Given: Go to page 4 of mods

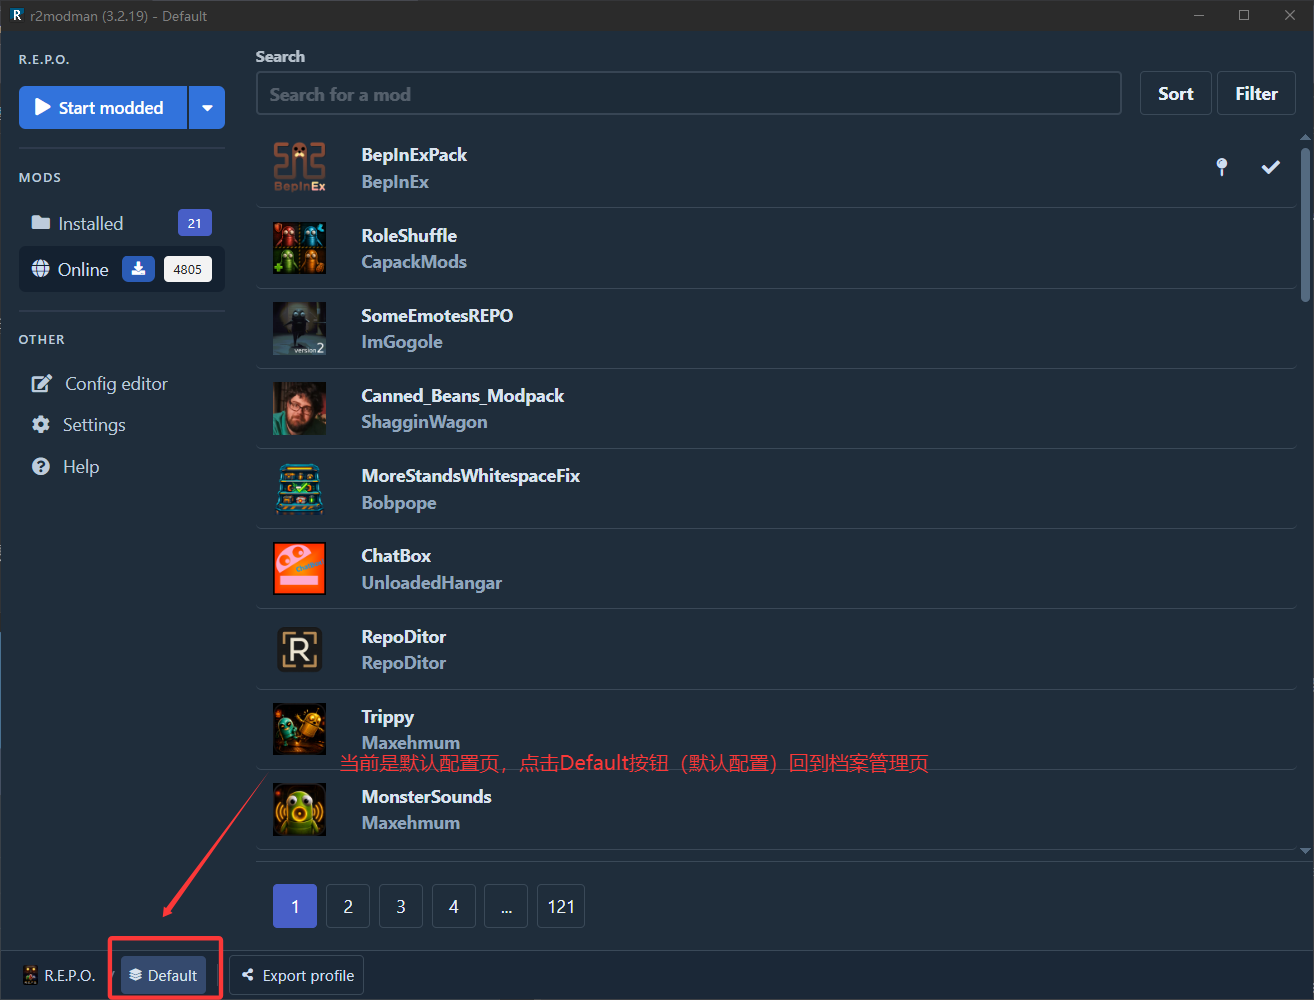Looking at the screenshot, I should 454,906.
